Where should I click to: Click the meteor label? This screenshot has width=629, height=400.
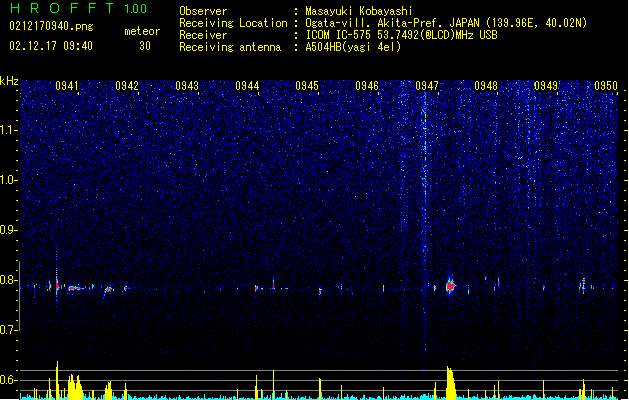tap(142, 31)
